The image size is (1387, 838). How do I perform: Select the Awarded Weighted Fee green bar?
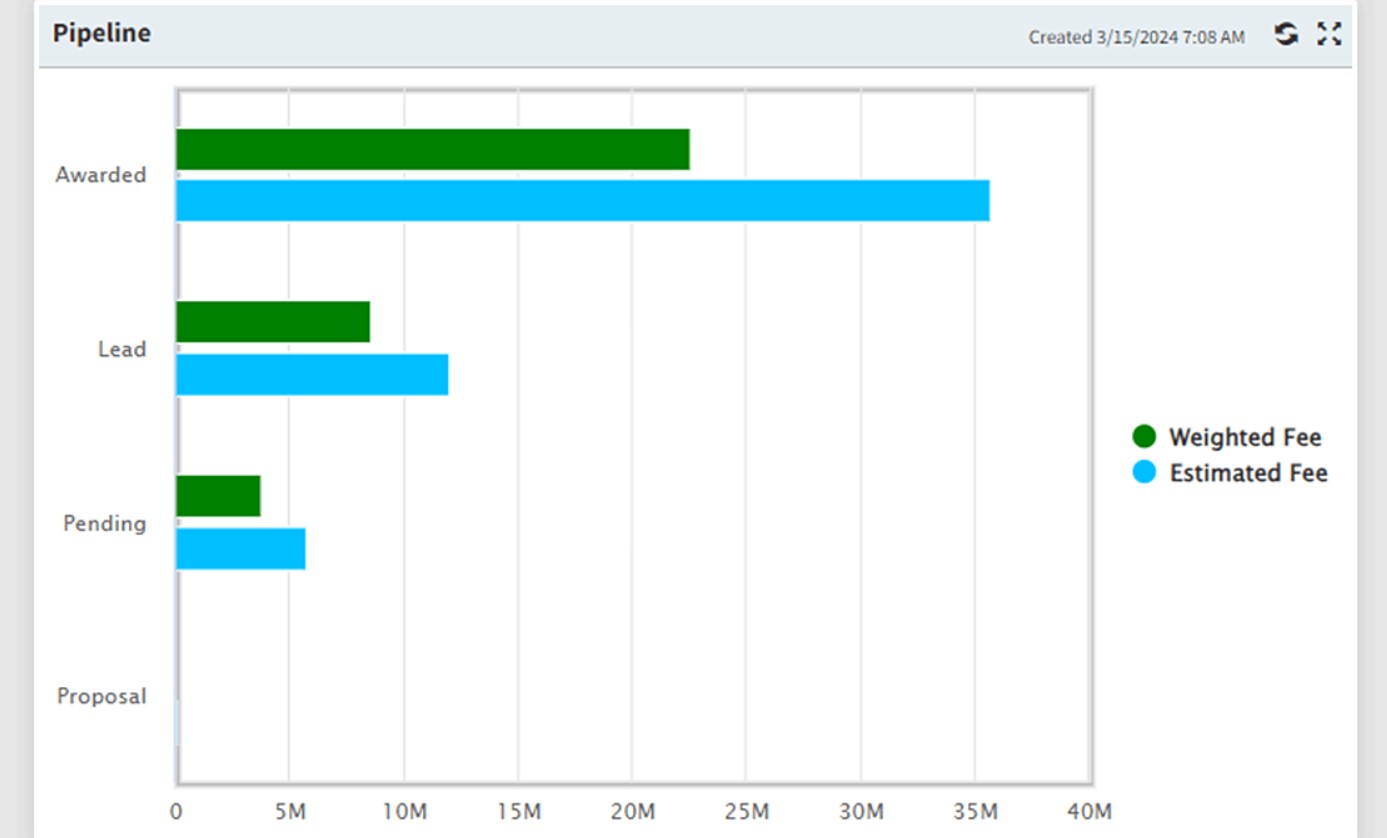(433, 149)
